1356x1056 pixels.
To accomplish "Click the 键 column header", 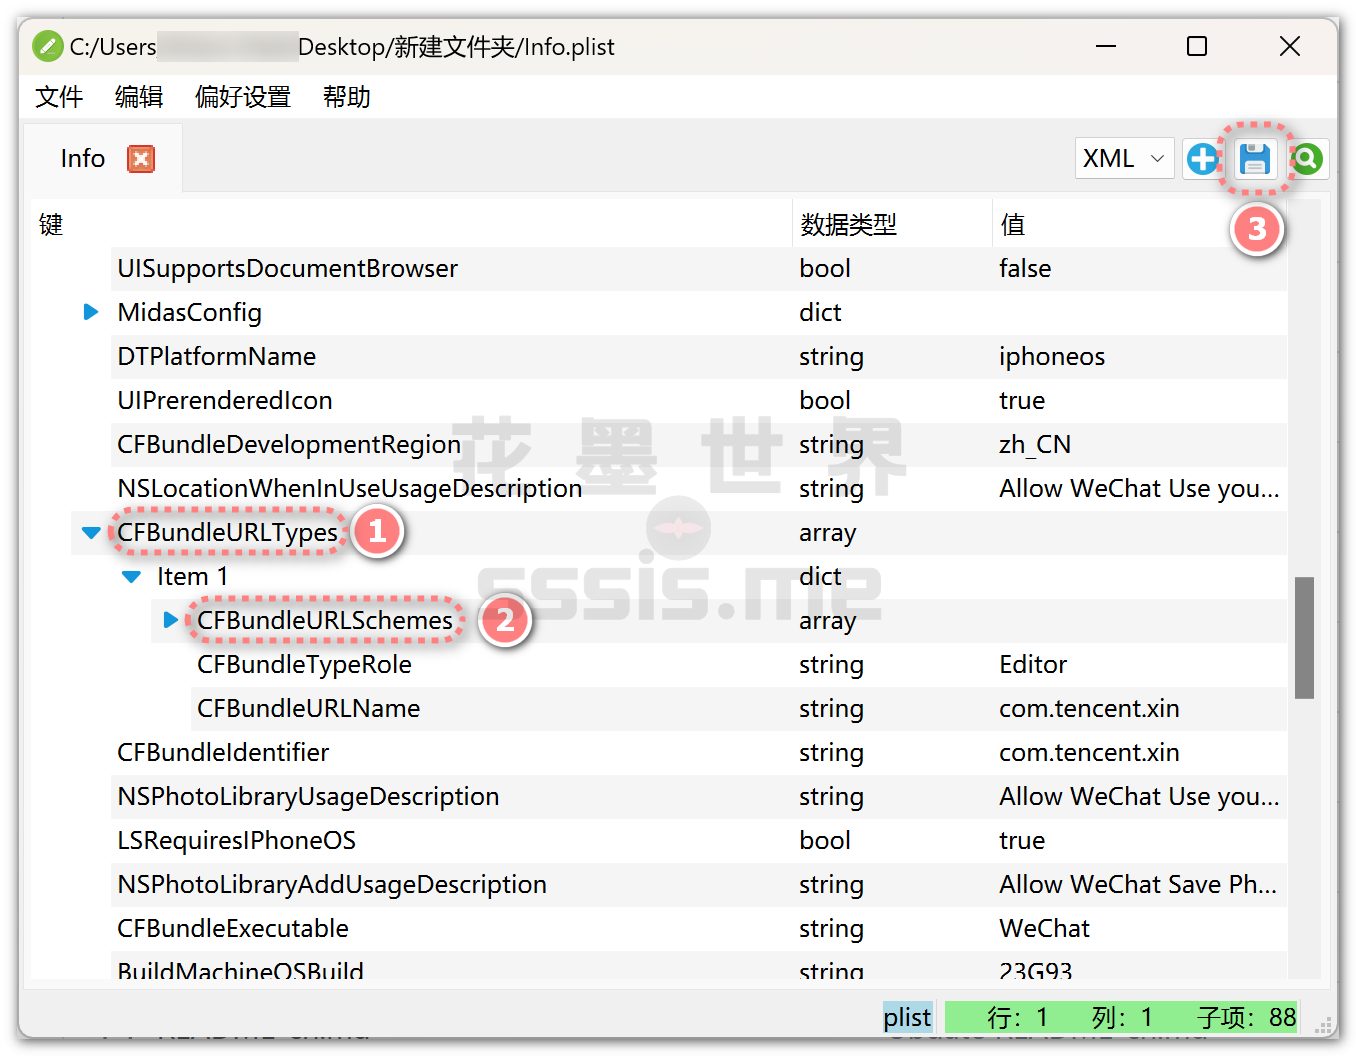I will coord(51,225).
